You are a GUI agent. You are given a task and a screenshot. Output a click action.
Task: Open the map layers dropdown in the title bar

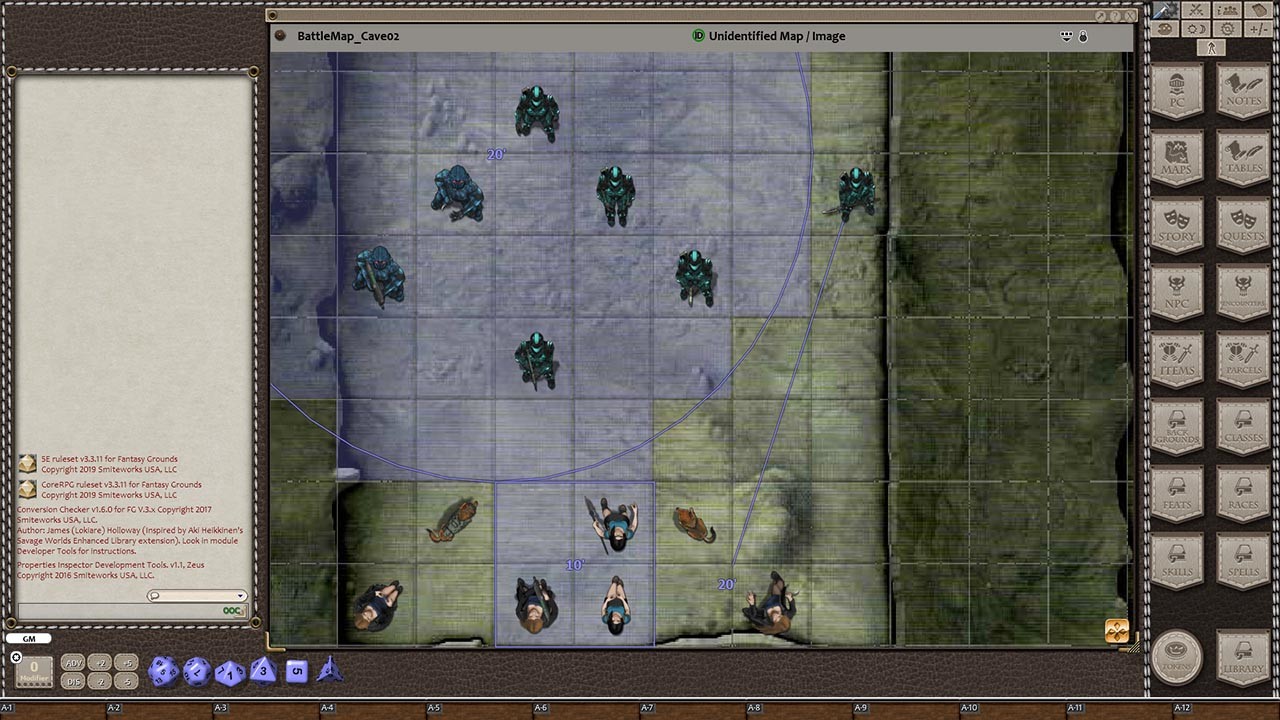pyautogui.click(x=1067, y=36)
